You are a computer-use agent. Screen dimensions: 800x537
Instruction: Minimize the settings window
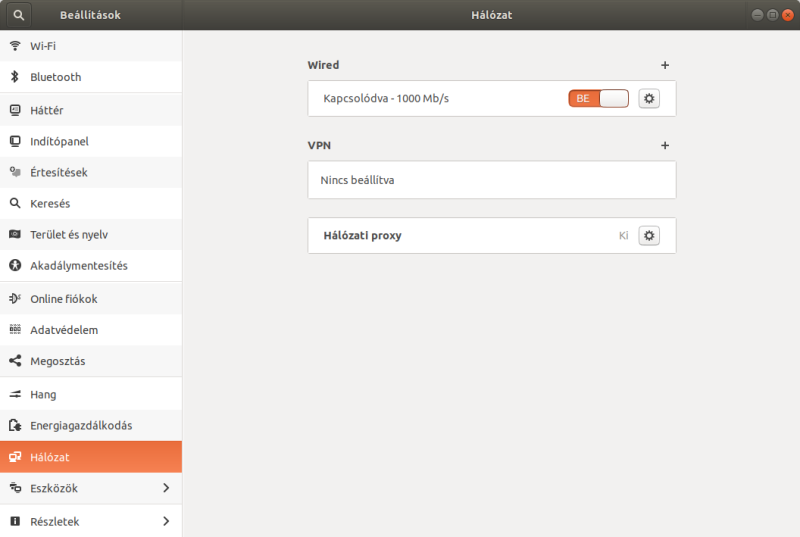pyautogui.click(x=757, y=15)
